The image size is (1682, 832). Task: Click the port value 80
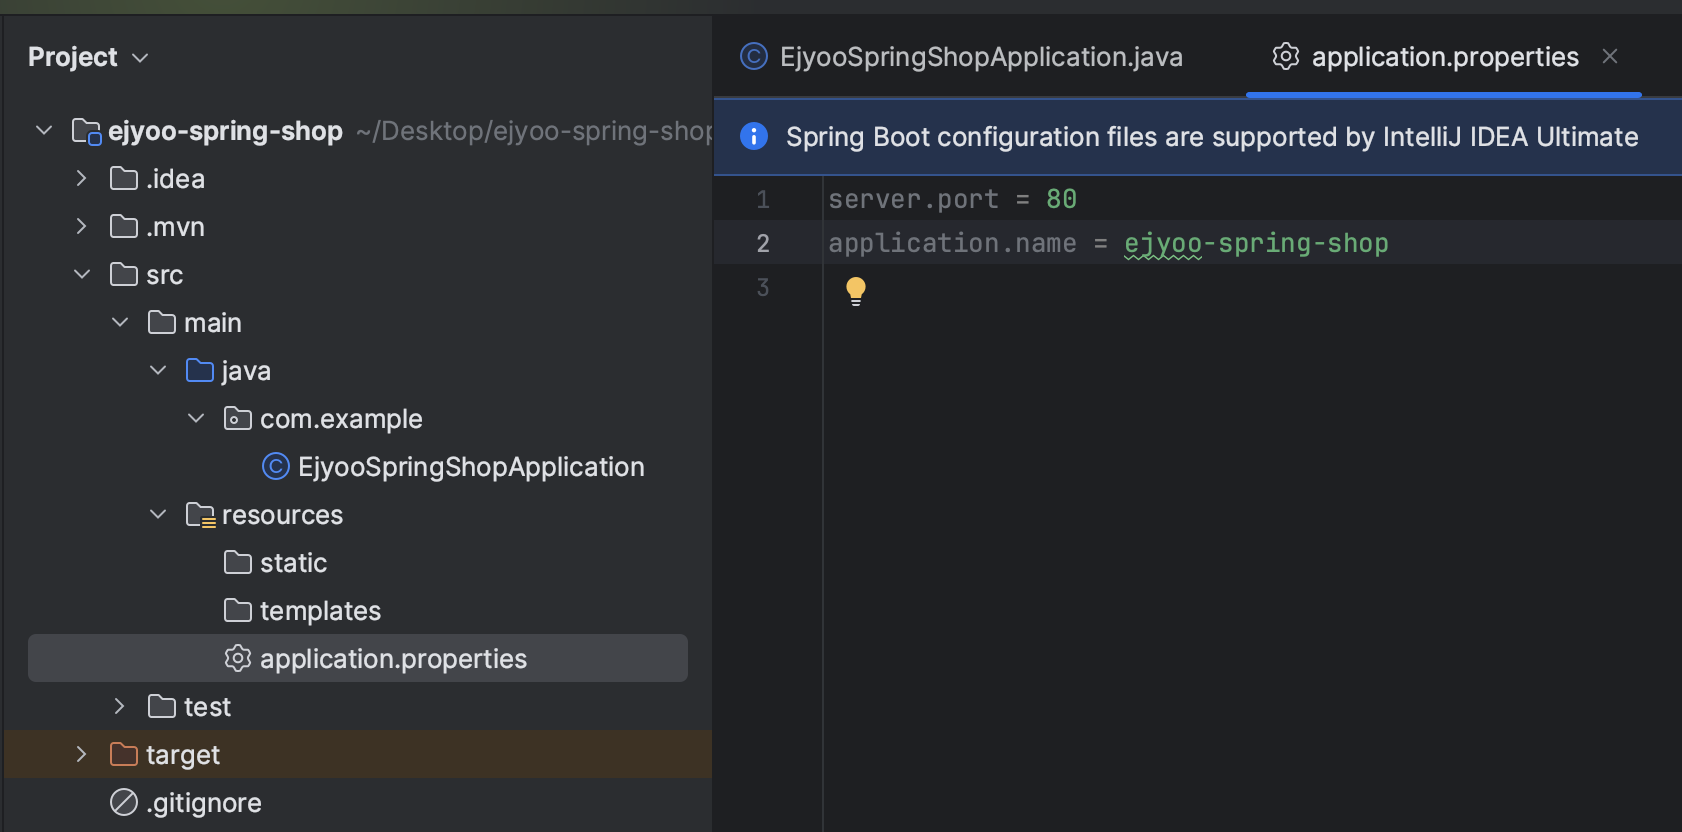pos(1061,199)
